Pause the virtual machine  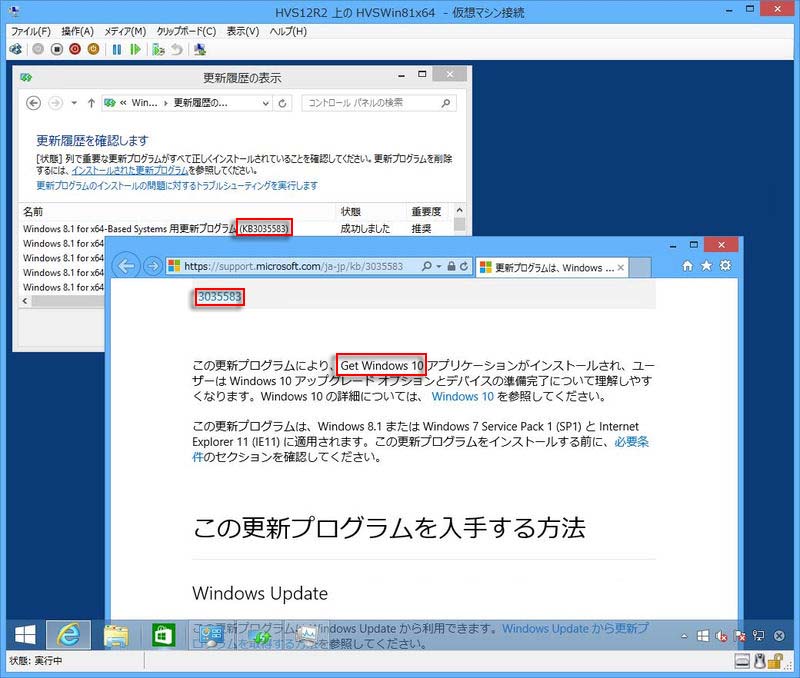click(117, 49)
